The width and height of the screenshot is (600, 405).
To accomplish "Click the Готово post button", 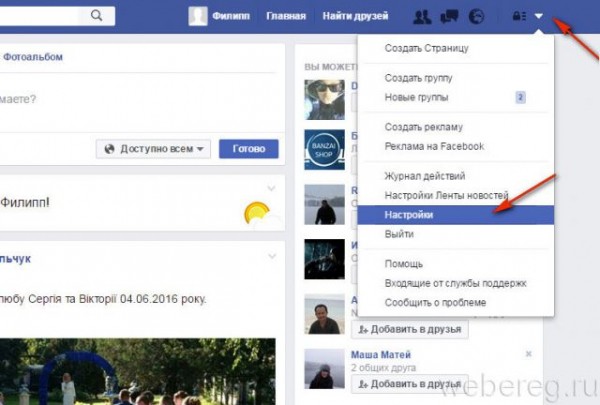I will pos(249,149).
